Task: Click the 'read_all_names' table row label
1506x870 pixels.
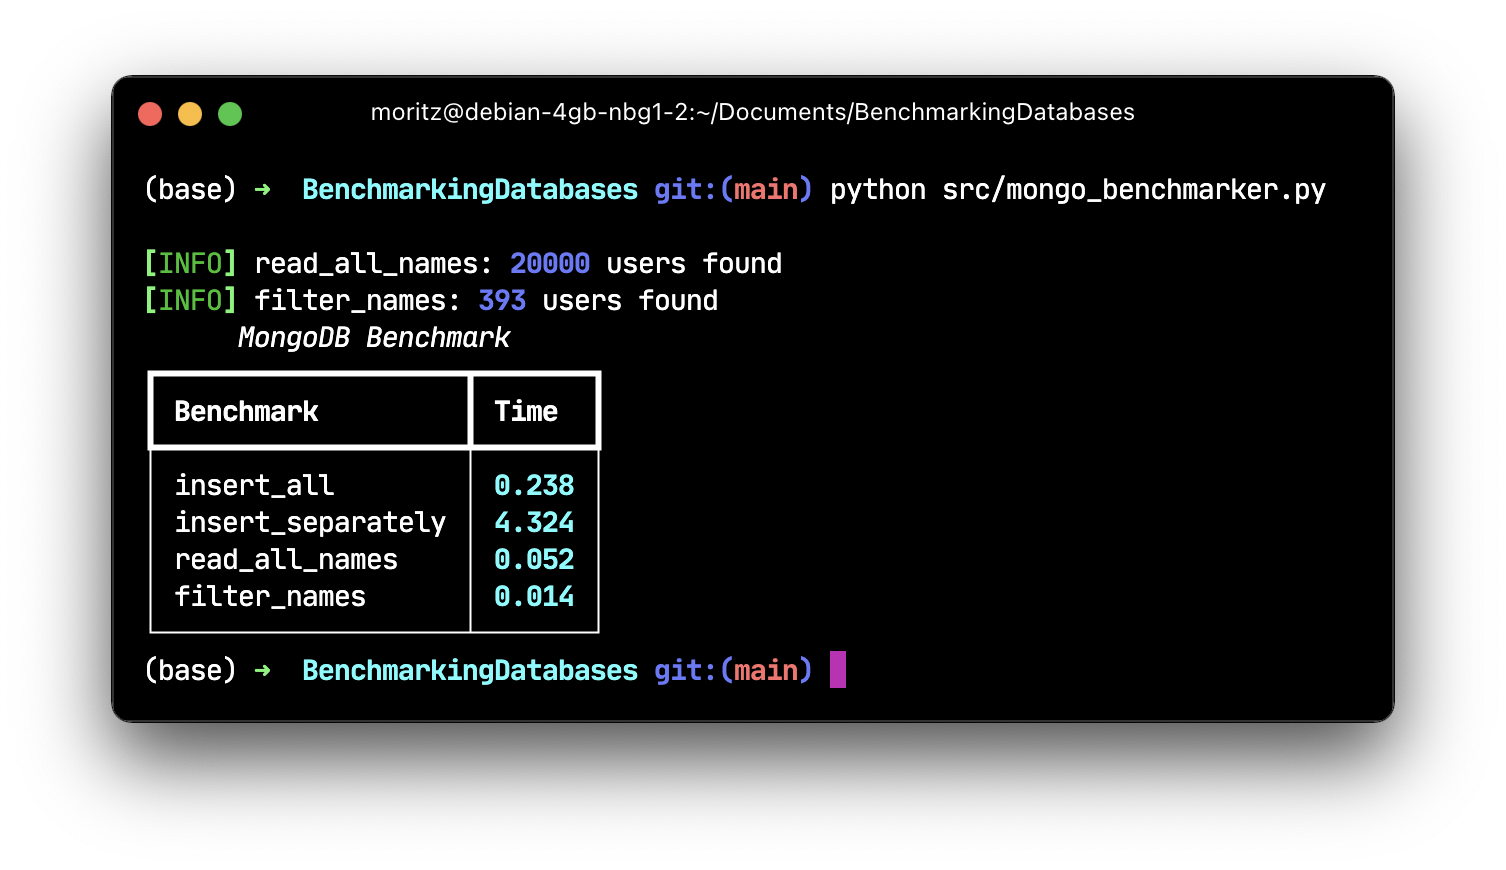Action: (x=286, y=559)
